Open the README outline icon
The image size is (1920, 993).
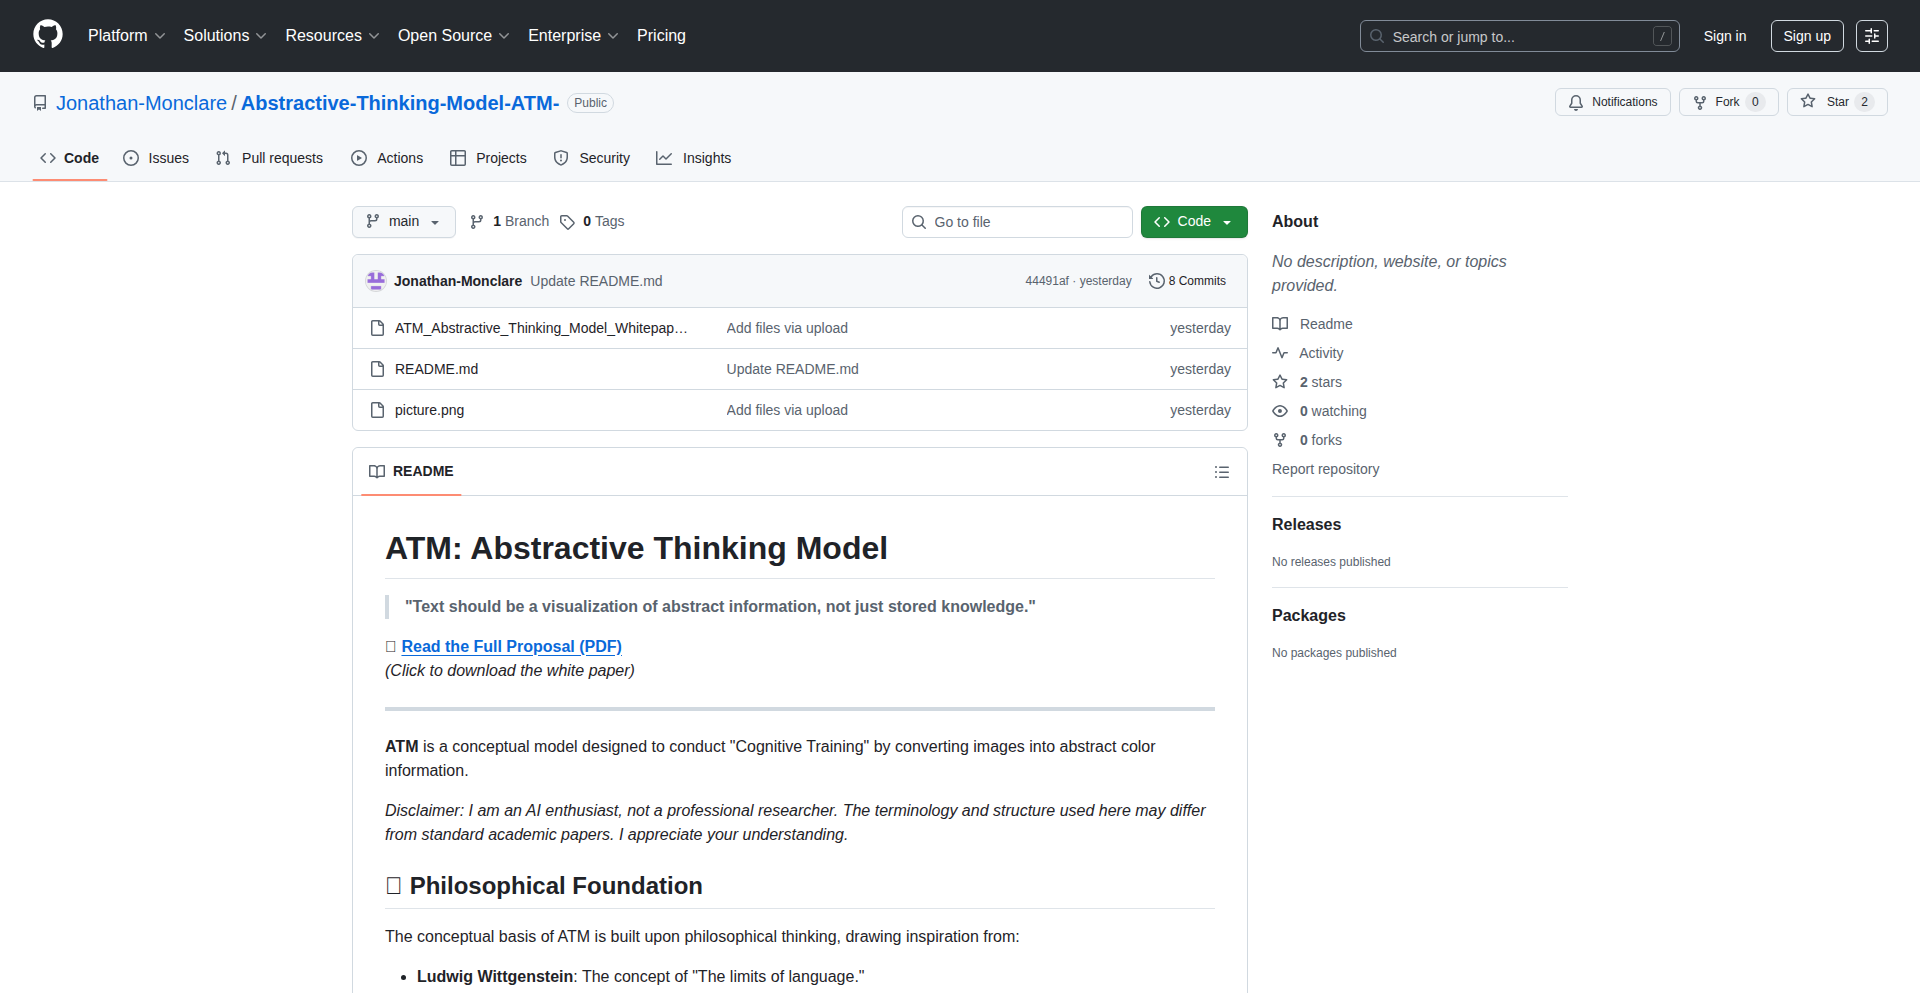point(1222,472)
